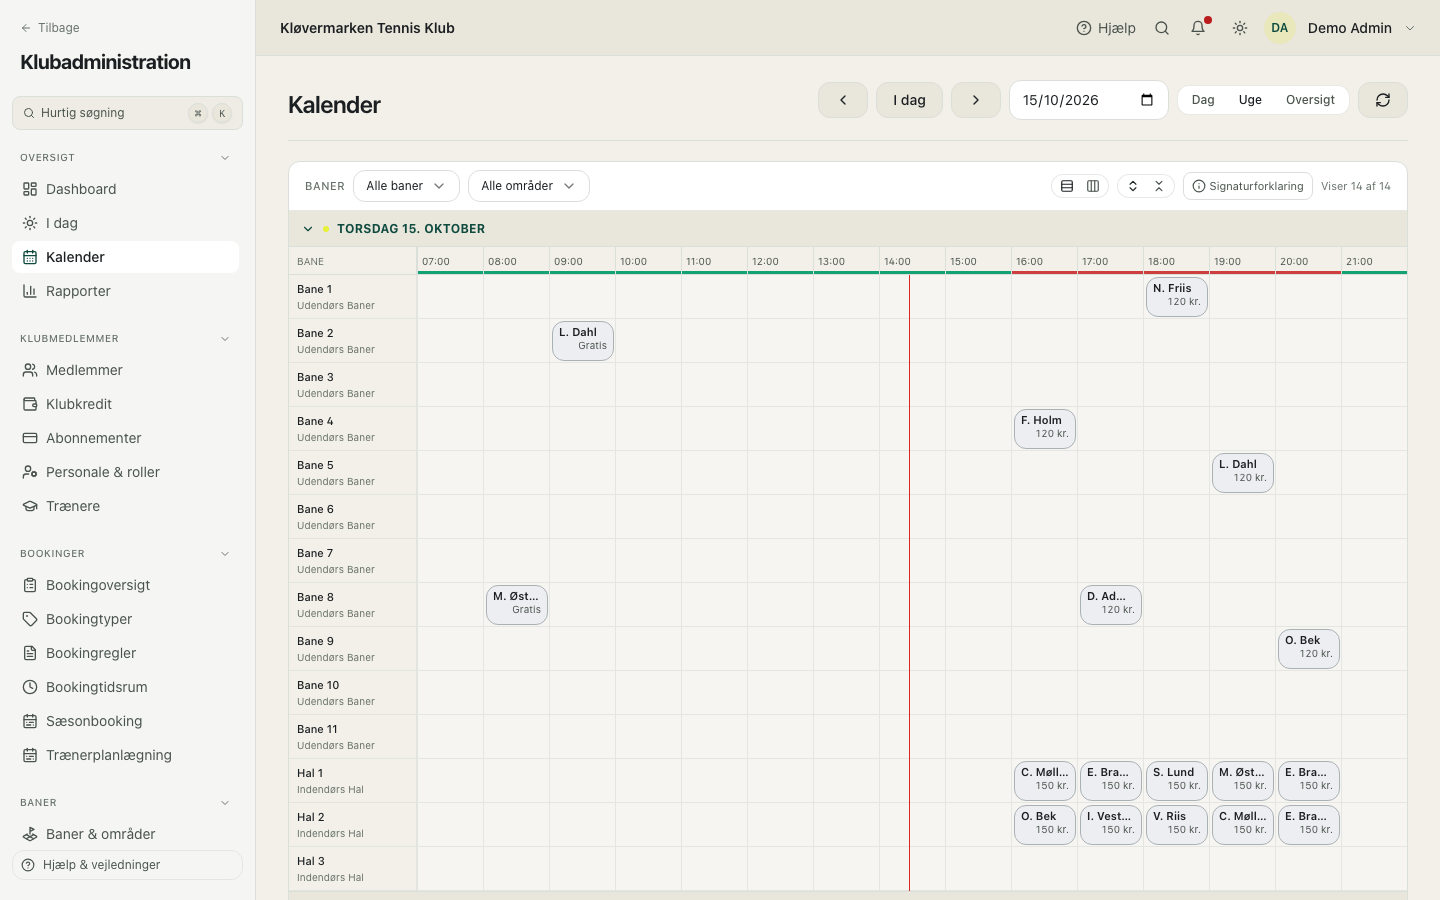
Task: Switch to column layout view icon
Action: point(1093,186)
